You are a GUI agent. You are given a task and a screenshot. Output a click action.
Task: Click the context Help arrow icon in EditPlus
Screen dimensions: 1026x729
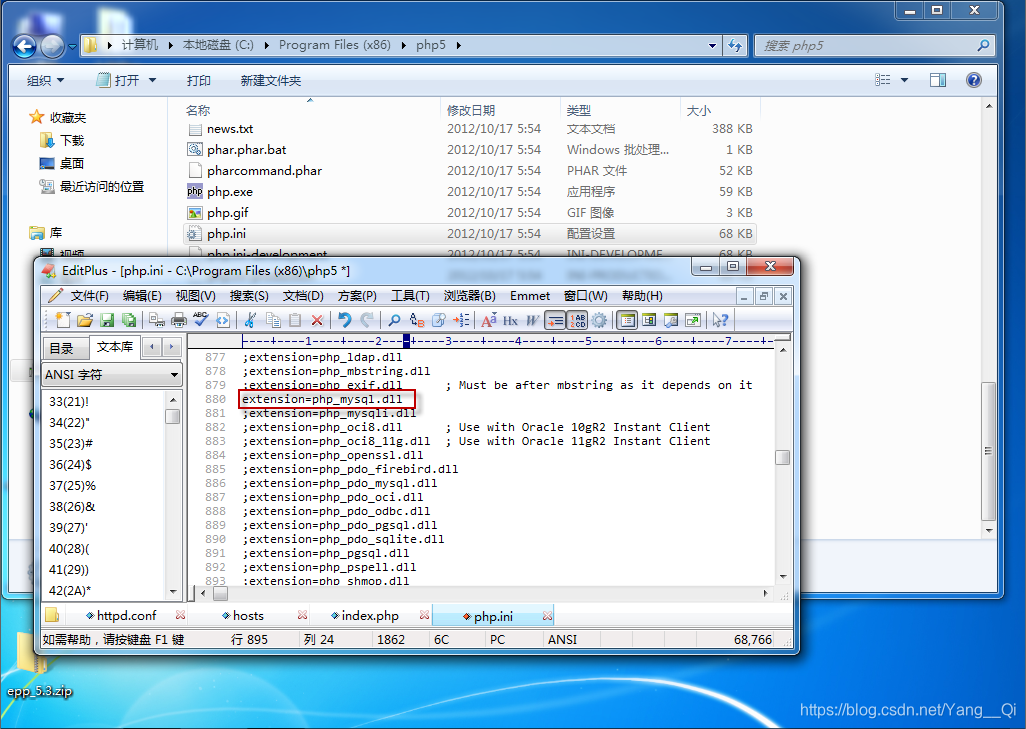720,320
